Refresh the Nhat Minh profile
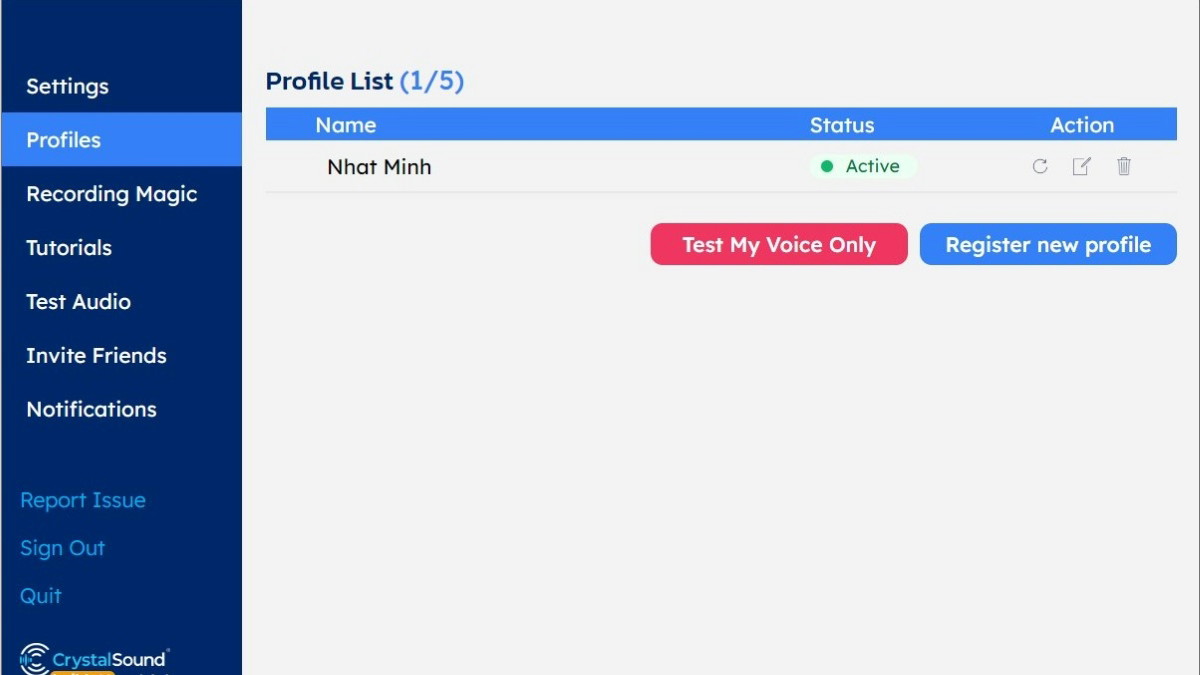This screenshot has width=1200, height=675. (1040, 166)
